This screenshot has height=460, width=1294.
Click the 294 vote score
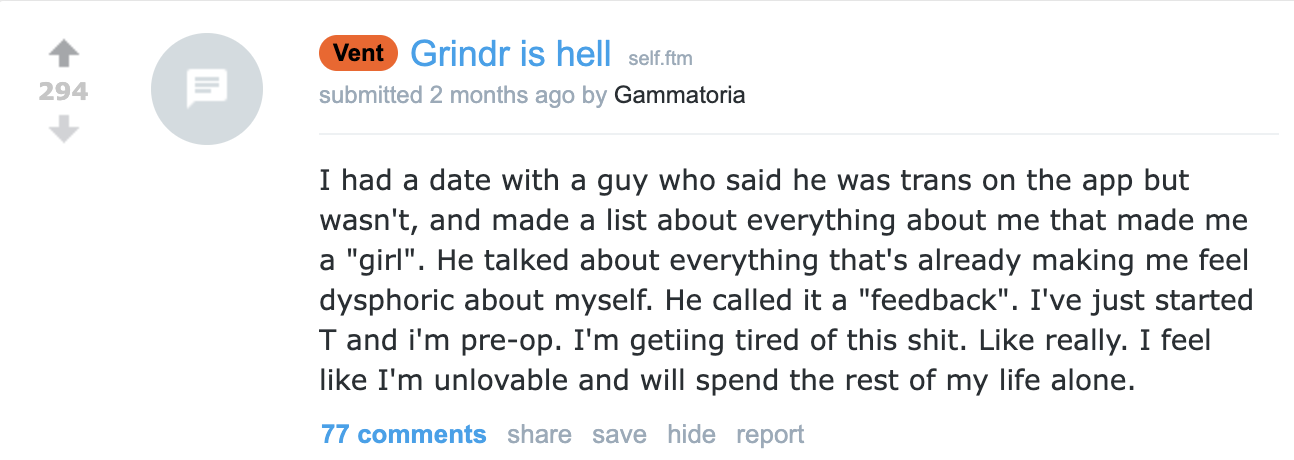63,92
